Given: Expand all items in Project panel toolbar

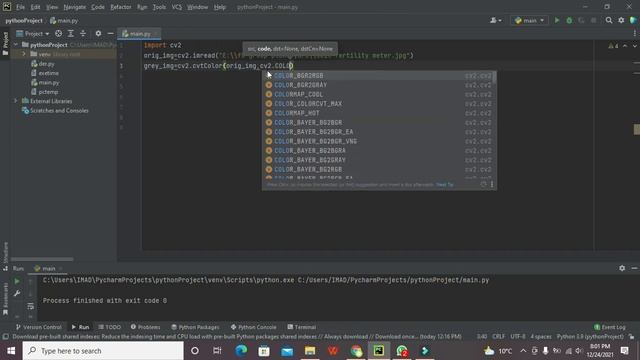Looking at the screenshot, I should (x=71, y=33).
